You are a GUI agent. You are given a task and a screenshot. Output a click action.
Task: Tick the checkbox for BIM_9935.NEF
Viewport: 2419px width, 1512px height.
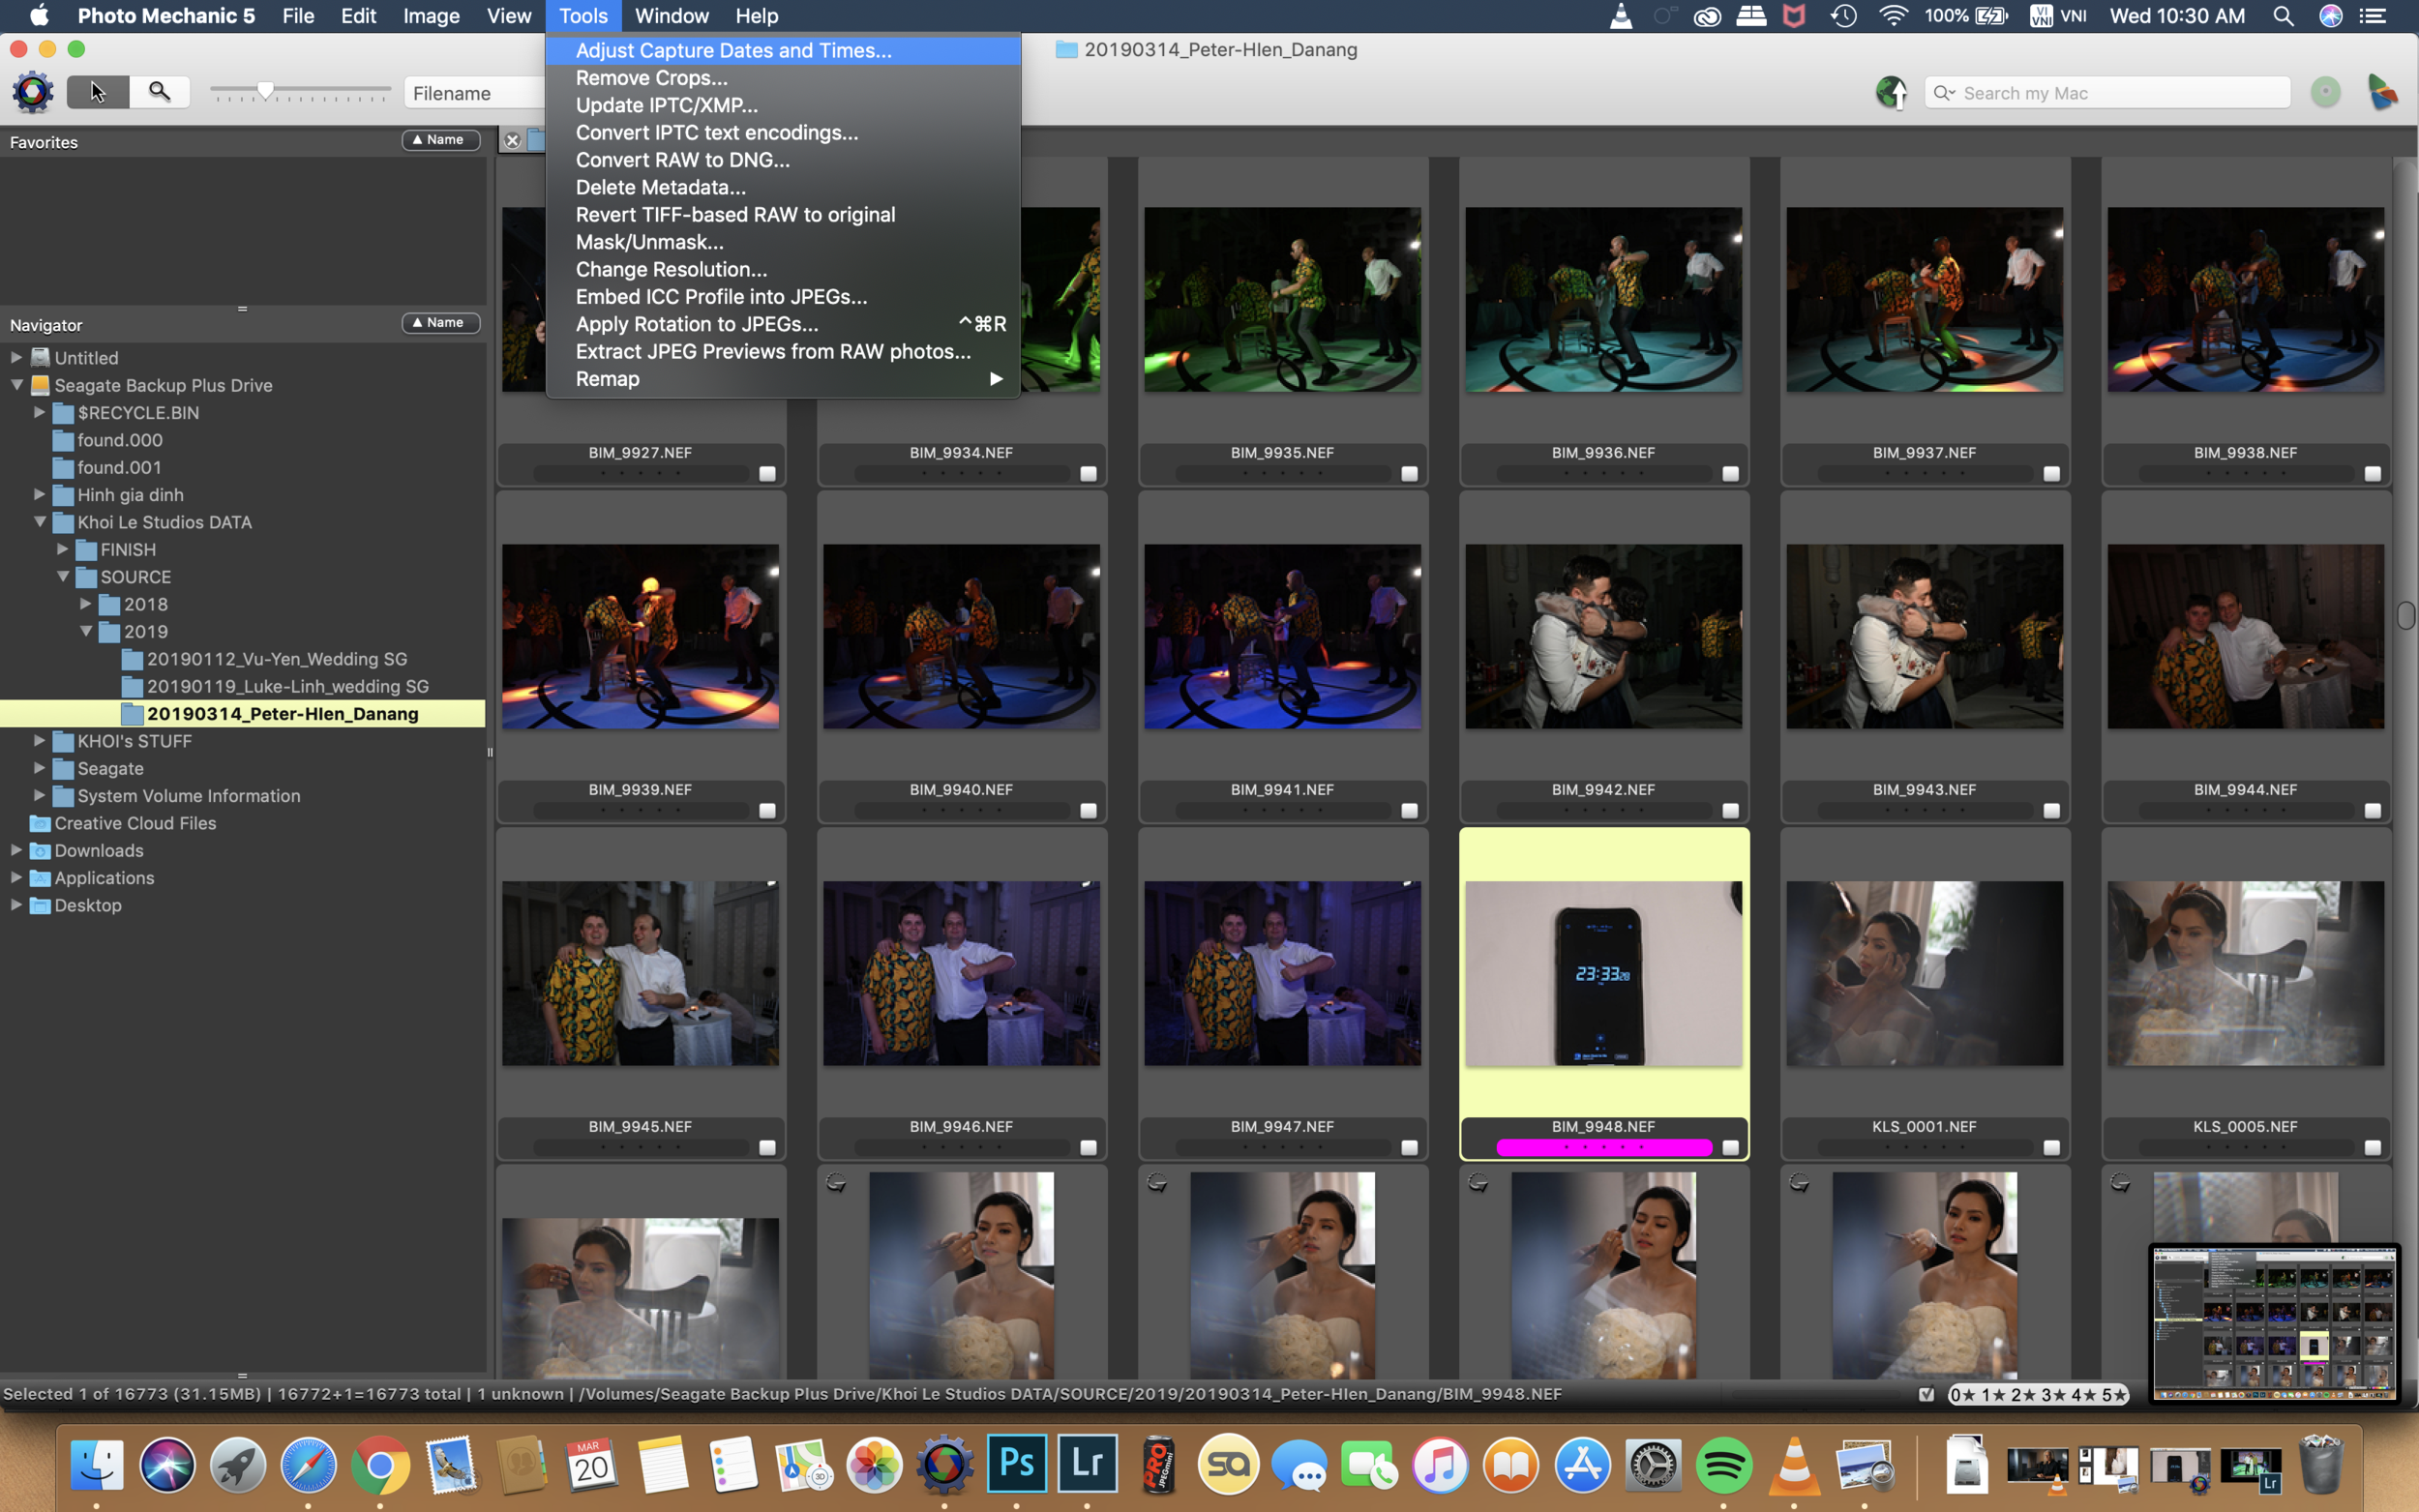(1409, 474)
